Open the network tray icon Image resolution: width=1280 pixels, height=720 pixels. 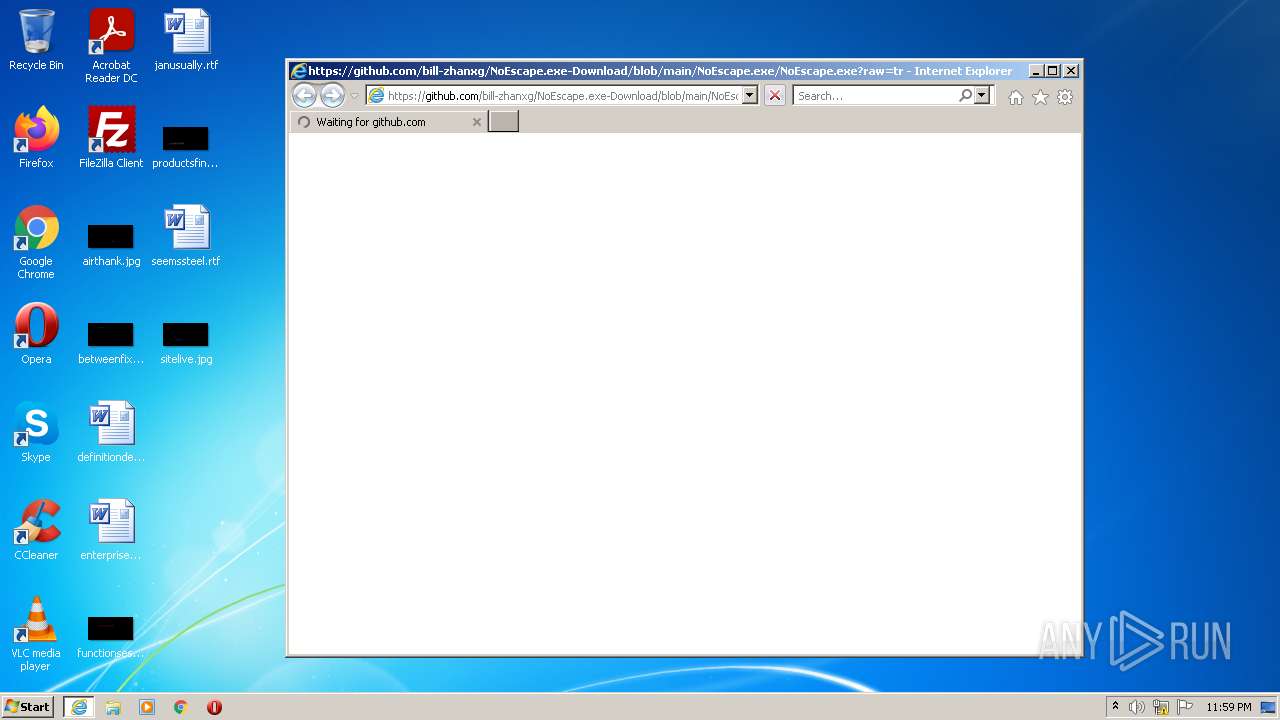[1161, 707]
